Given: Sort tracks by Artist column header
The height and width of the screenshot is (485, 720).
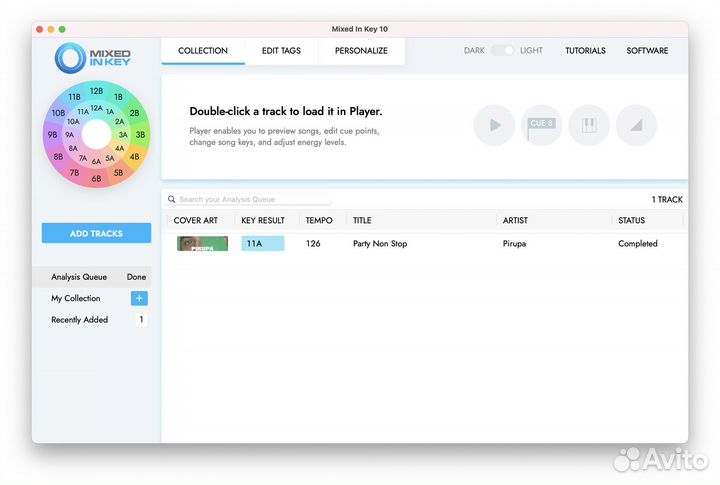Looking at the screenshot, I should click(x=515, y=220).
